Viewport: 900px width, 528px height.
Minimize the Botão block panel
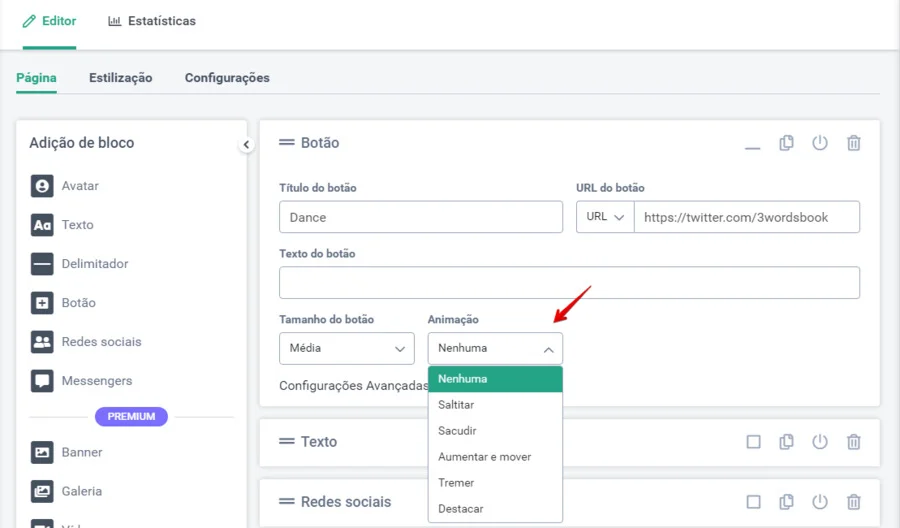tap(753, 145)
